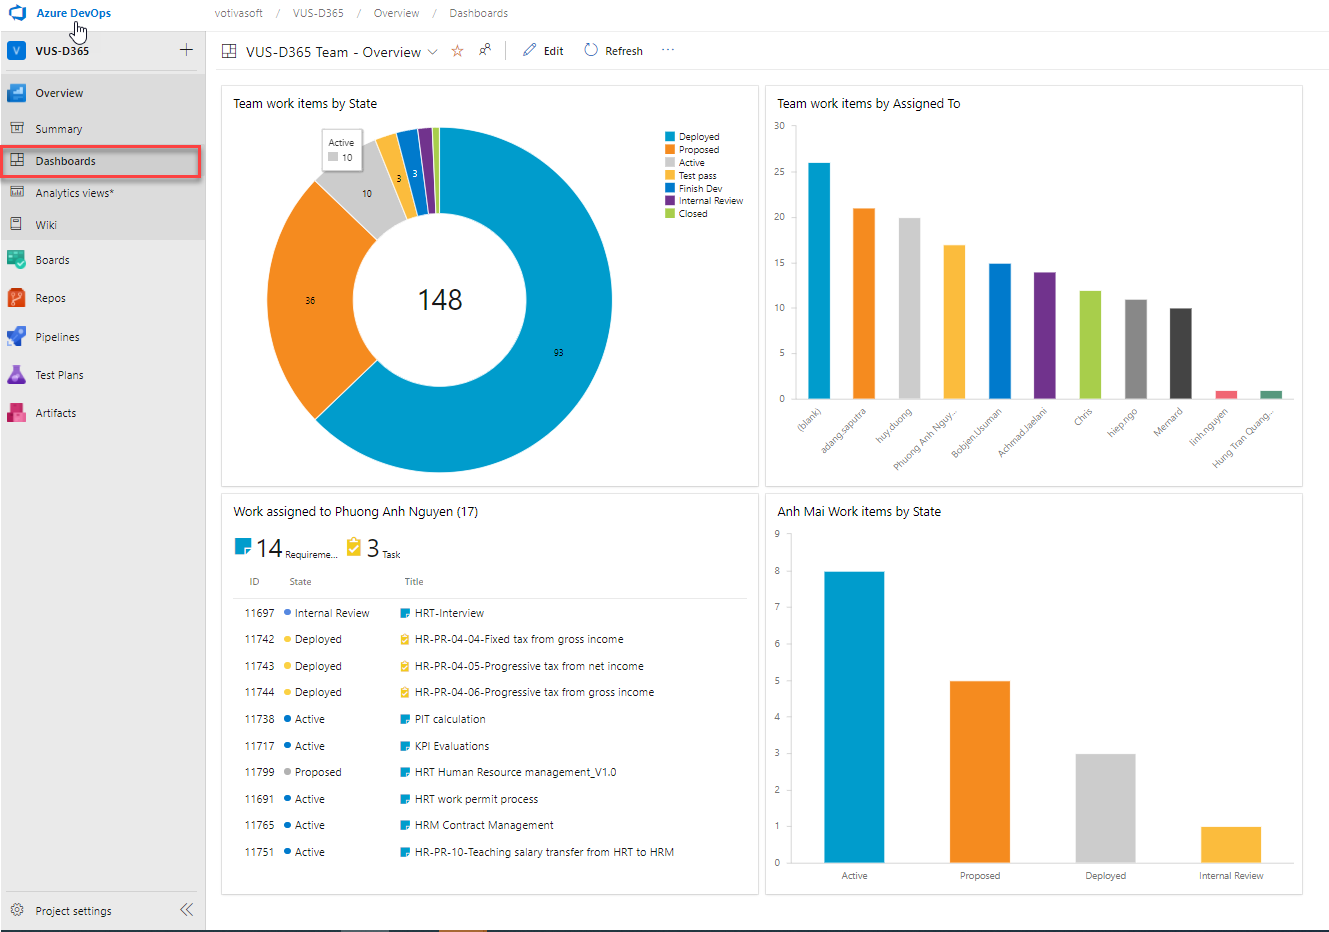Collapse the sidebar with the double chevron
Image resolution: width=1329 pixels, height=932 pixels.
pos(186,910)
